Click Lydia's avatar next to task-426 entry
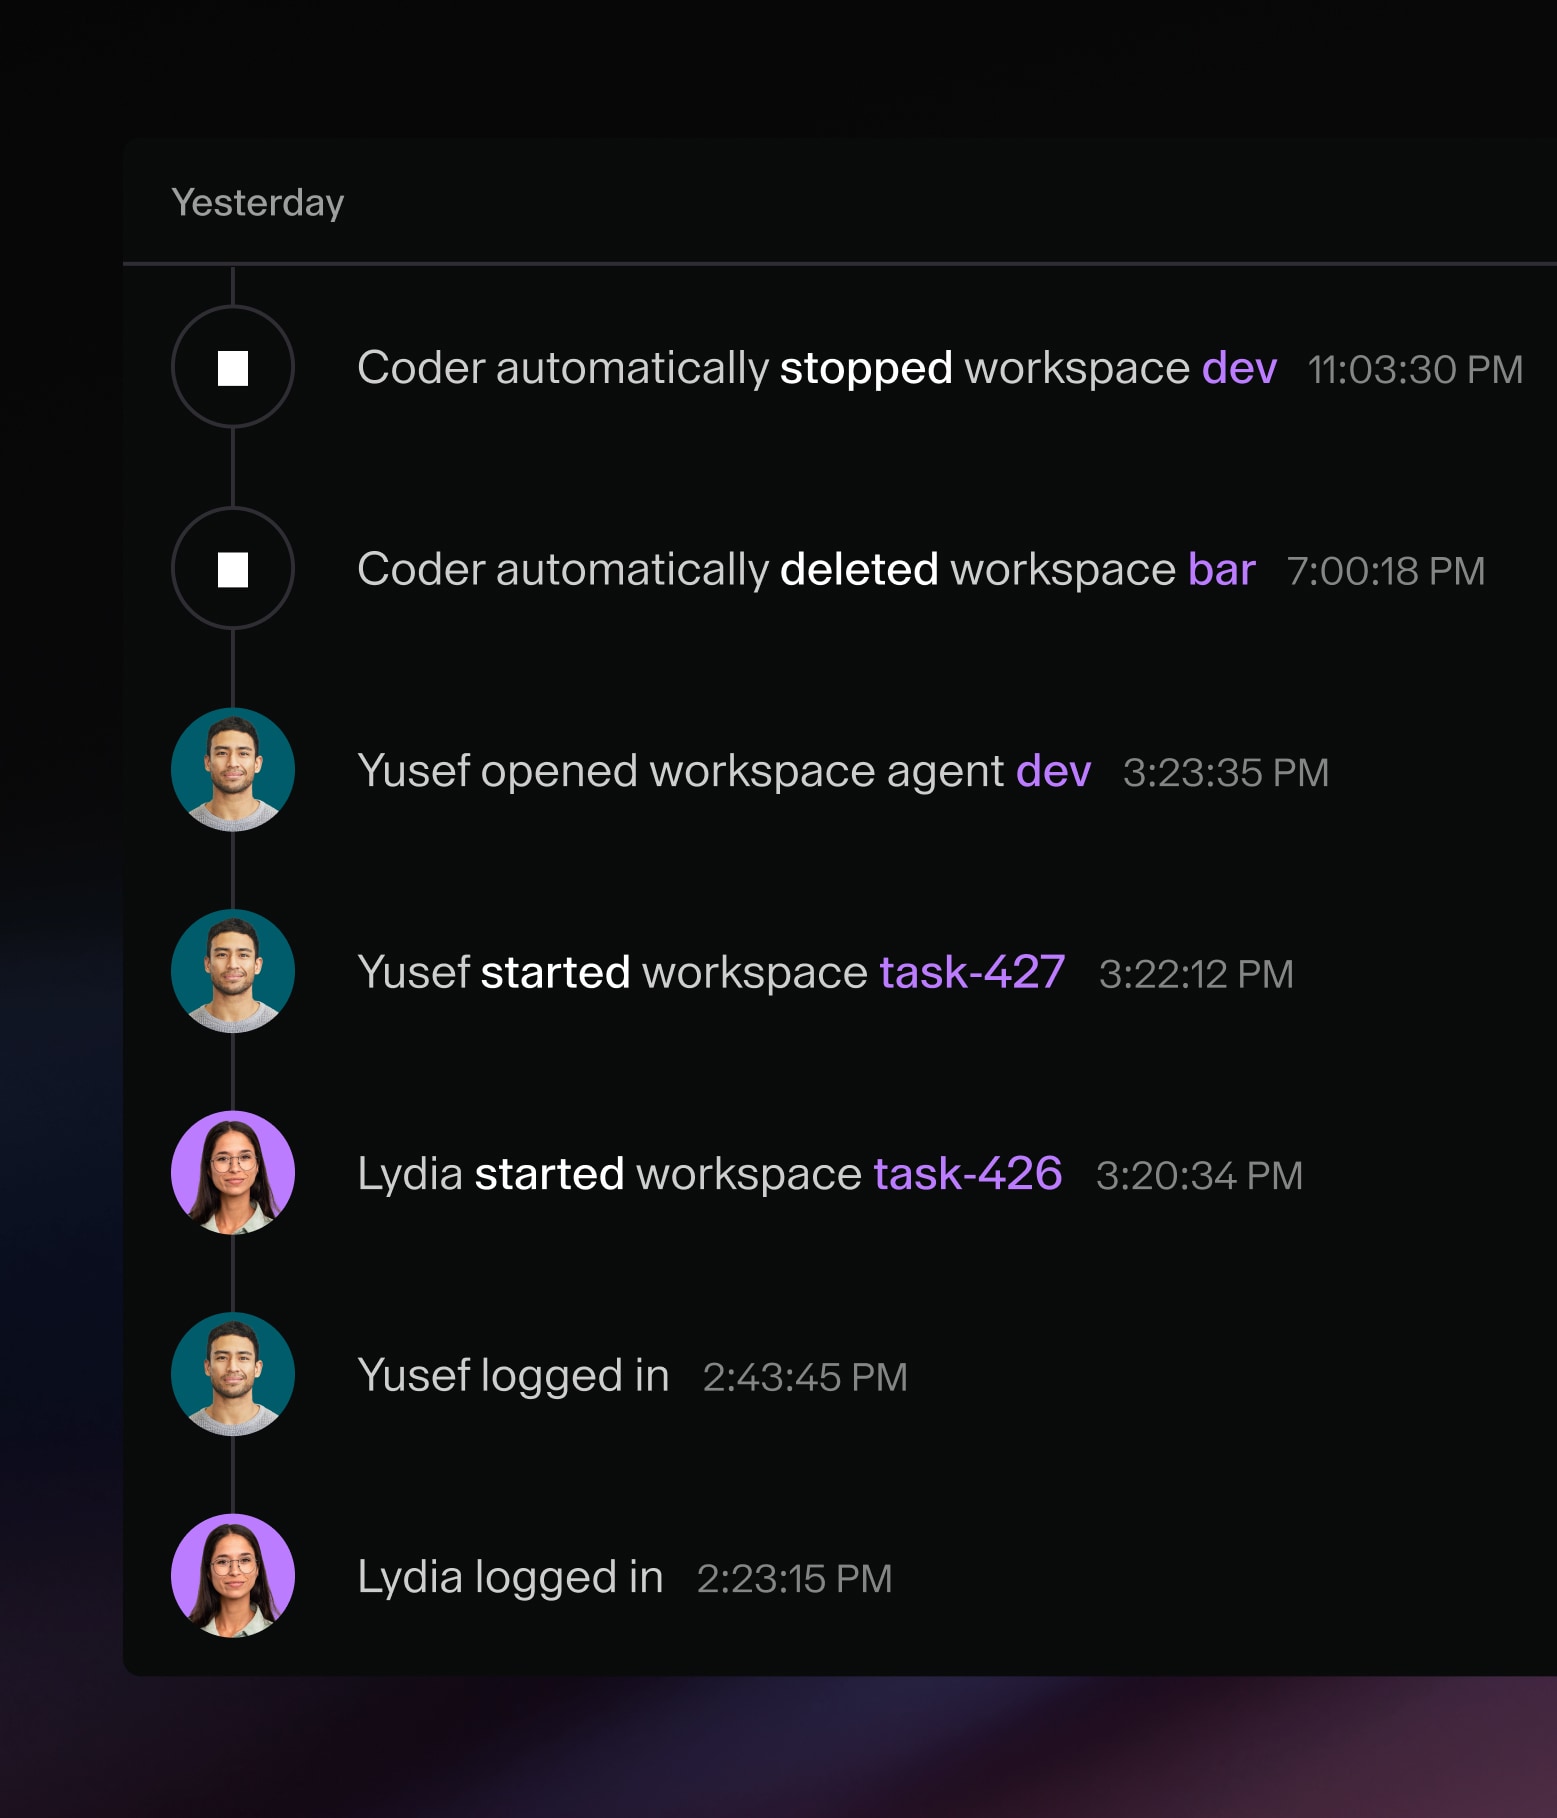The image size is (1557, 1818). coord(233,1173)
